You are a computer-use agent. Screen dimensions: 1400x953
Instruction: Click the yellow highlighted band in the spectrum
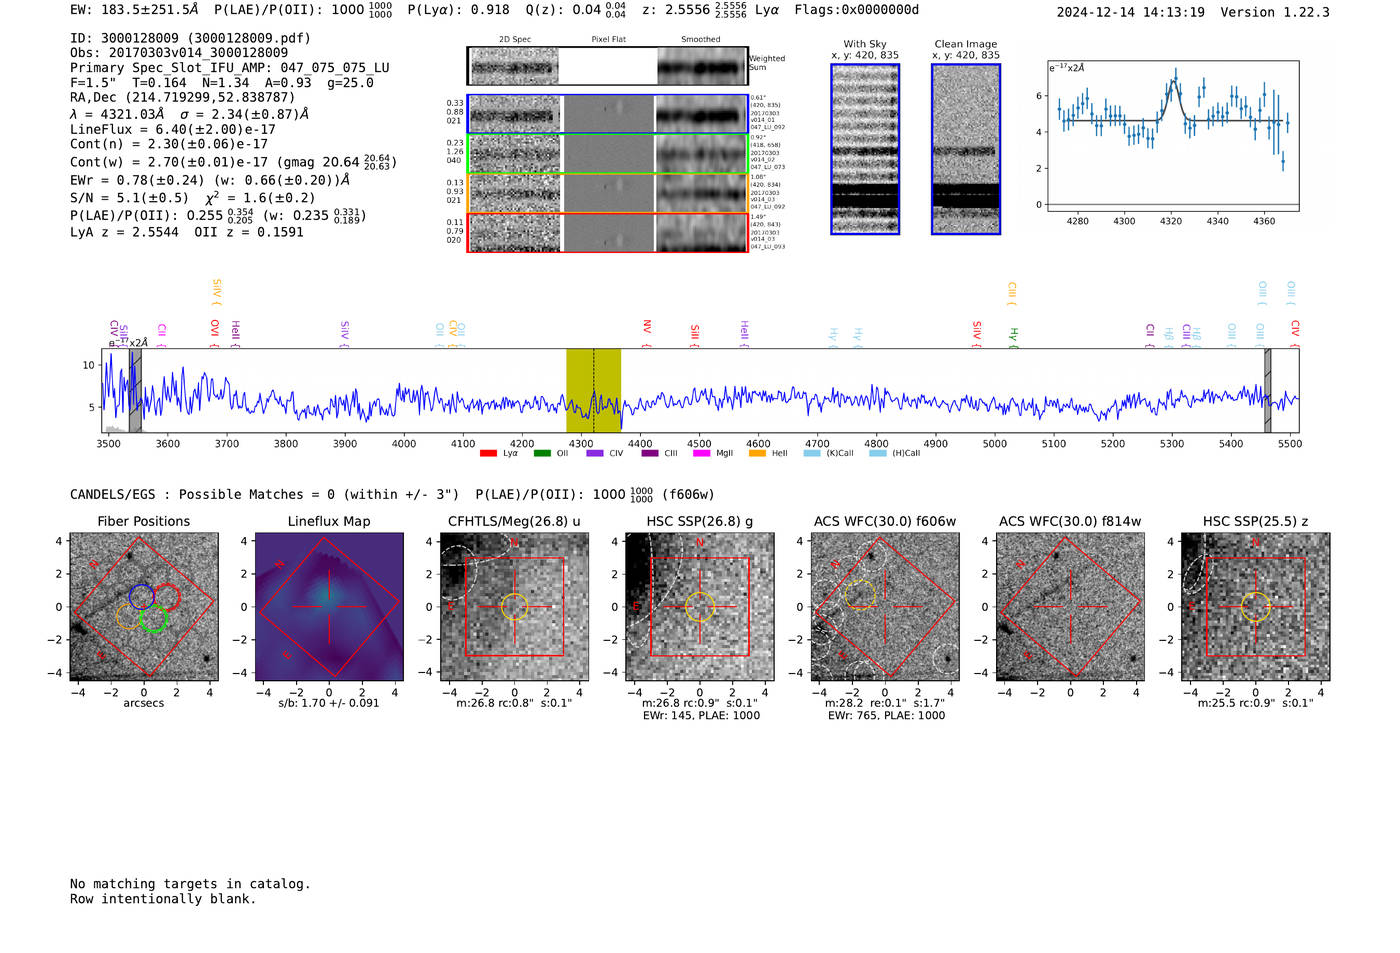(594, 390)
